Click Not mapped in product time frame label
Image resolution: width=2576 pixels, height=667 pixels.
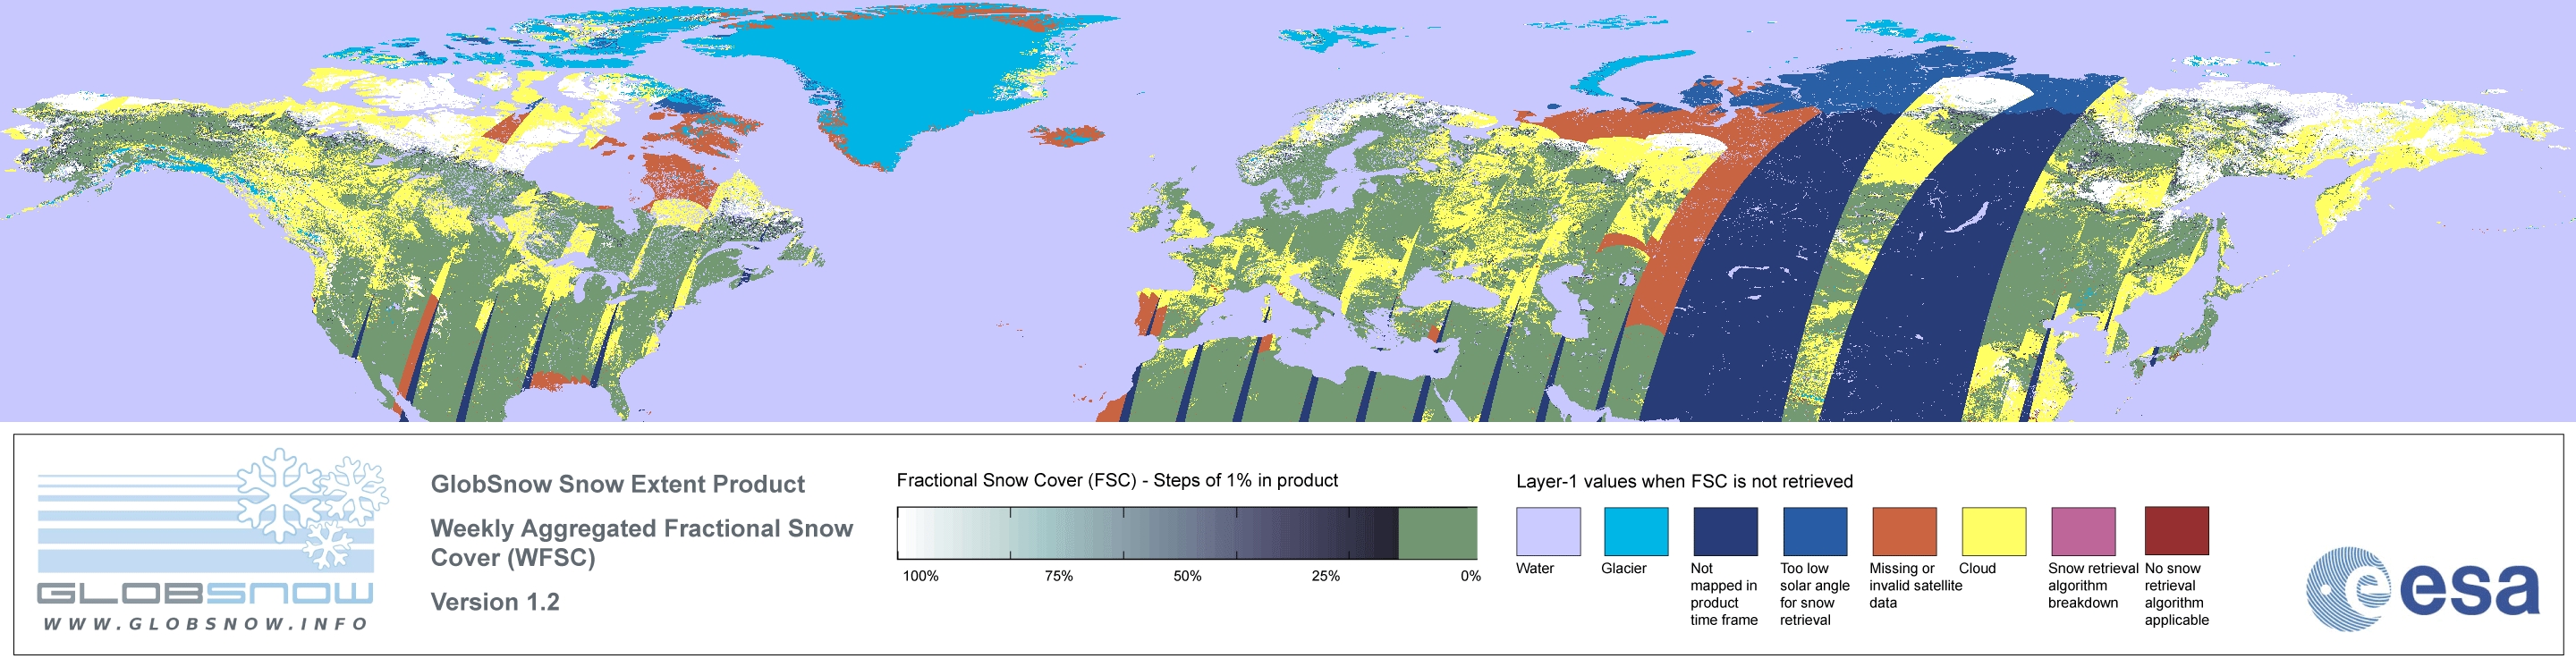[1723, 594]
